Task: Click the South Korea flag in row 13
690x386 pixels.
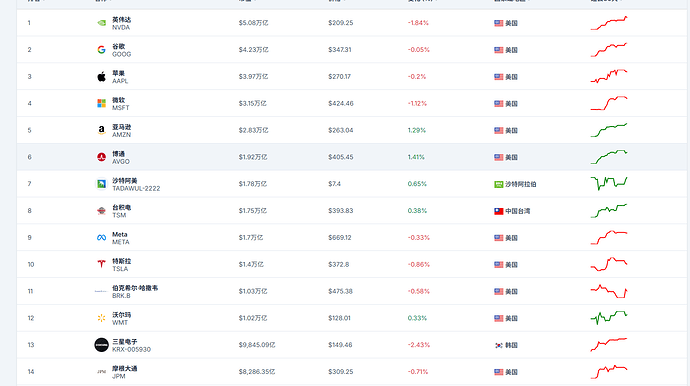Action: 498,346
